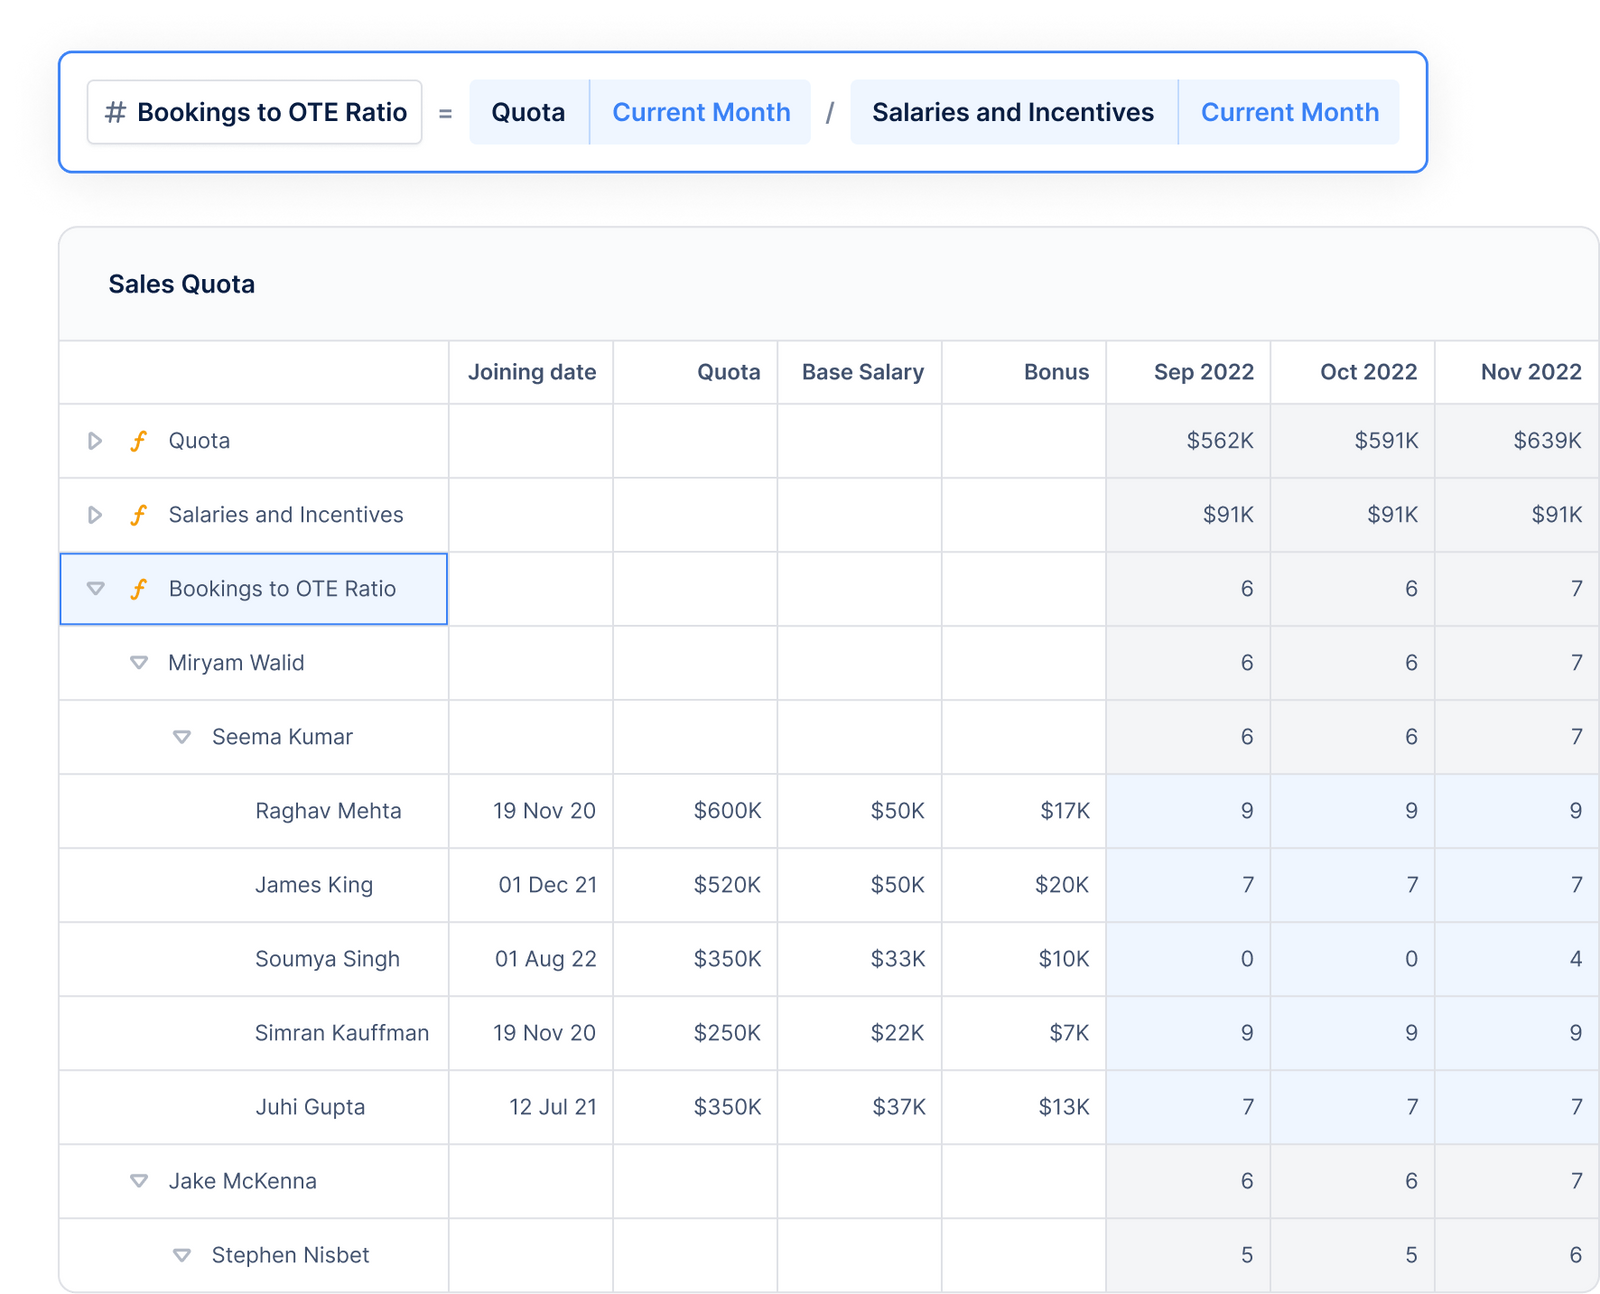Collapse the Bookings to OTE Ratio breakdown
Viewport: 1600px width, 1294px height.
pos(95,589)
